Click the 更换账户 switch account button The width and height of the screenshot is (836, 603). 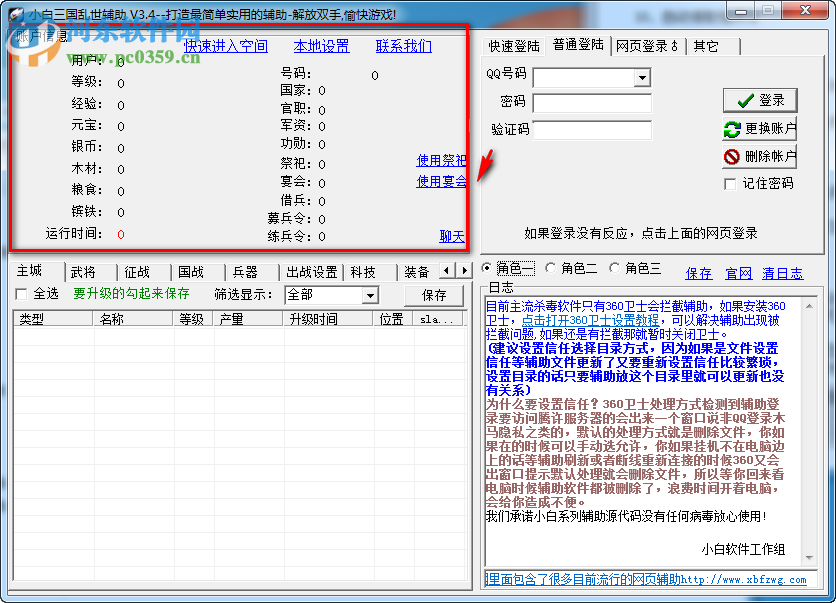pos(760,128)
